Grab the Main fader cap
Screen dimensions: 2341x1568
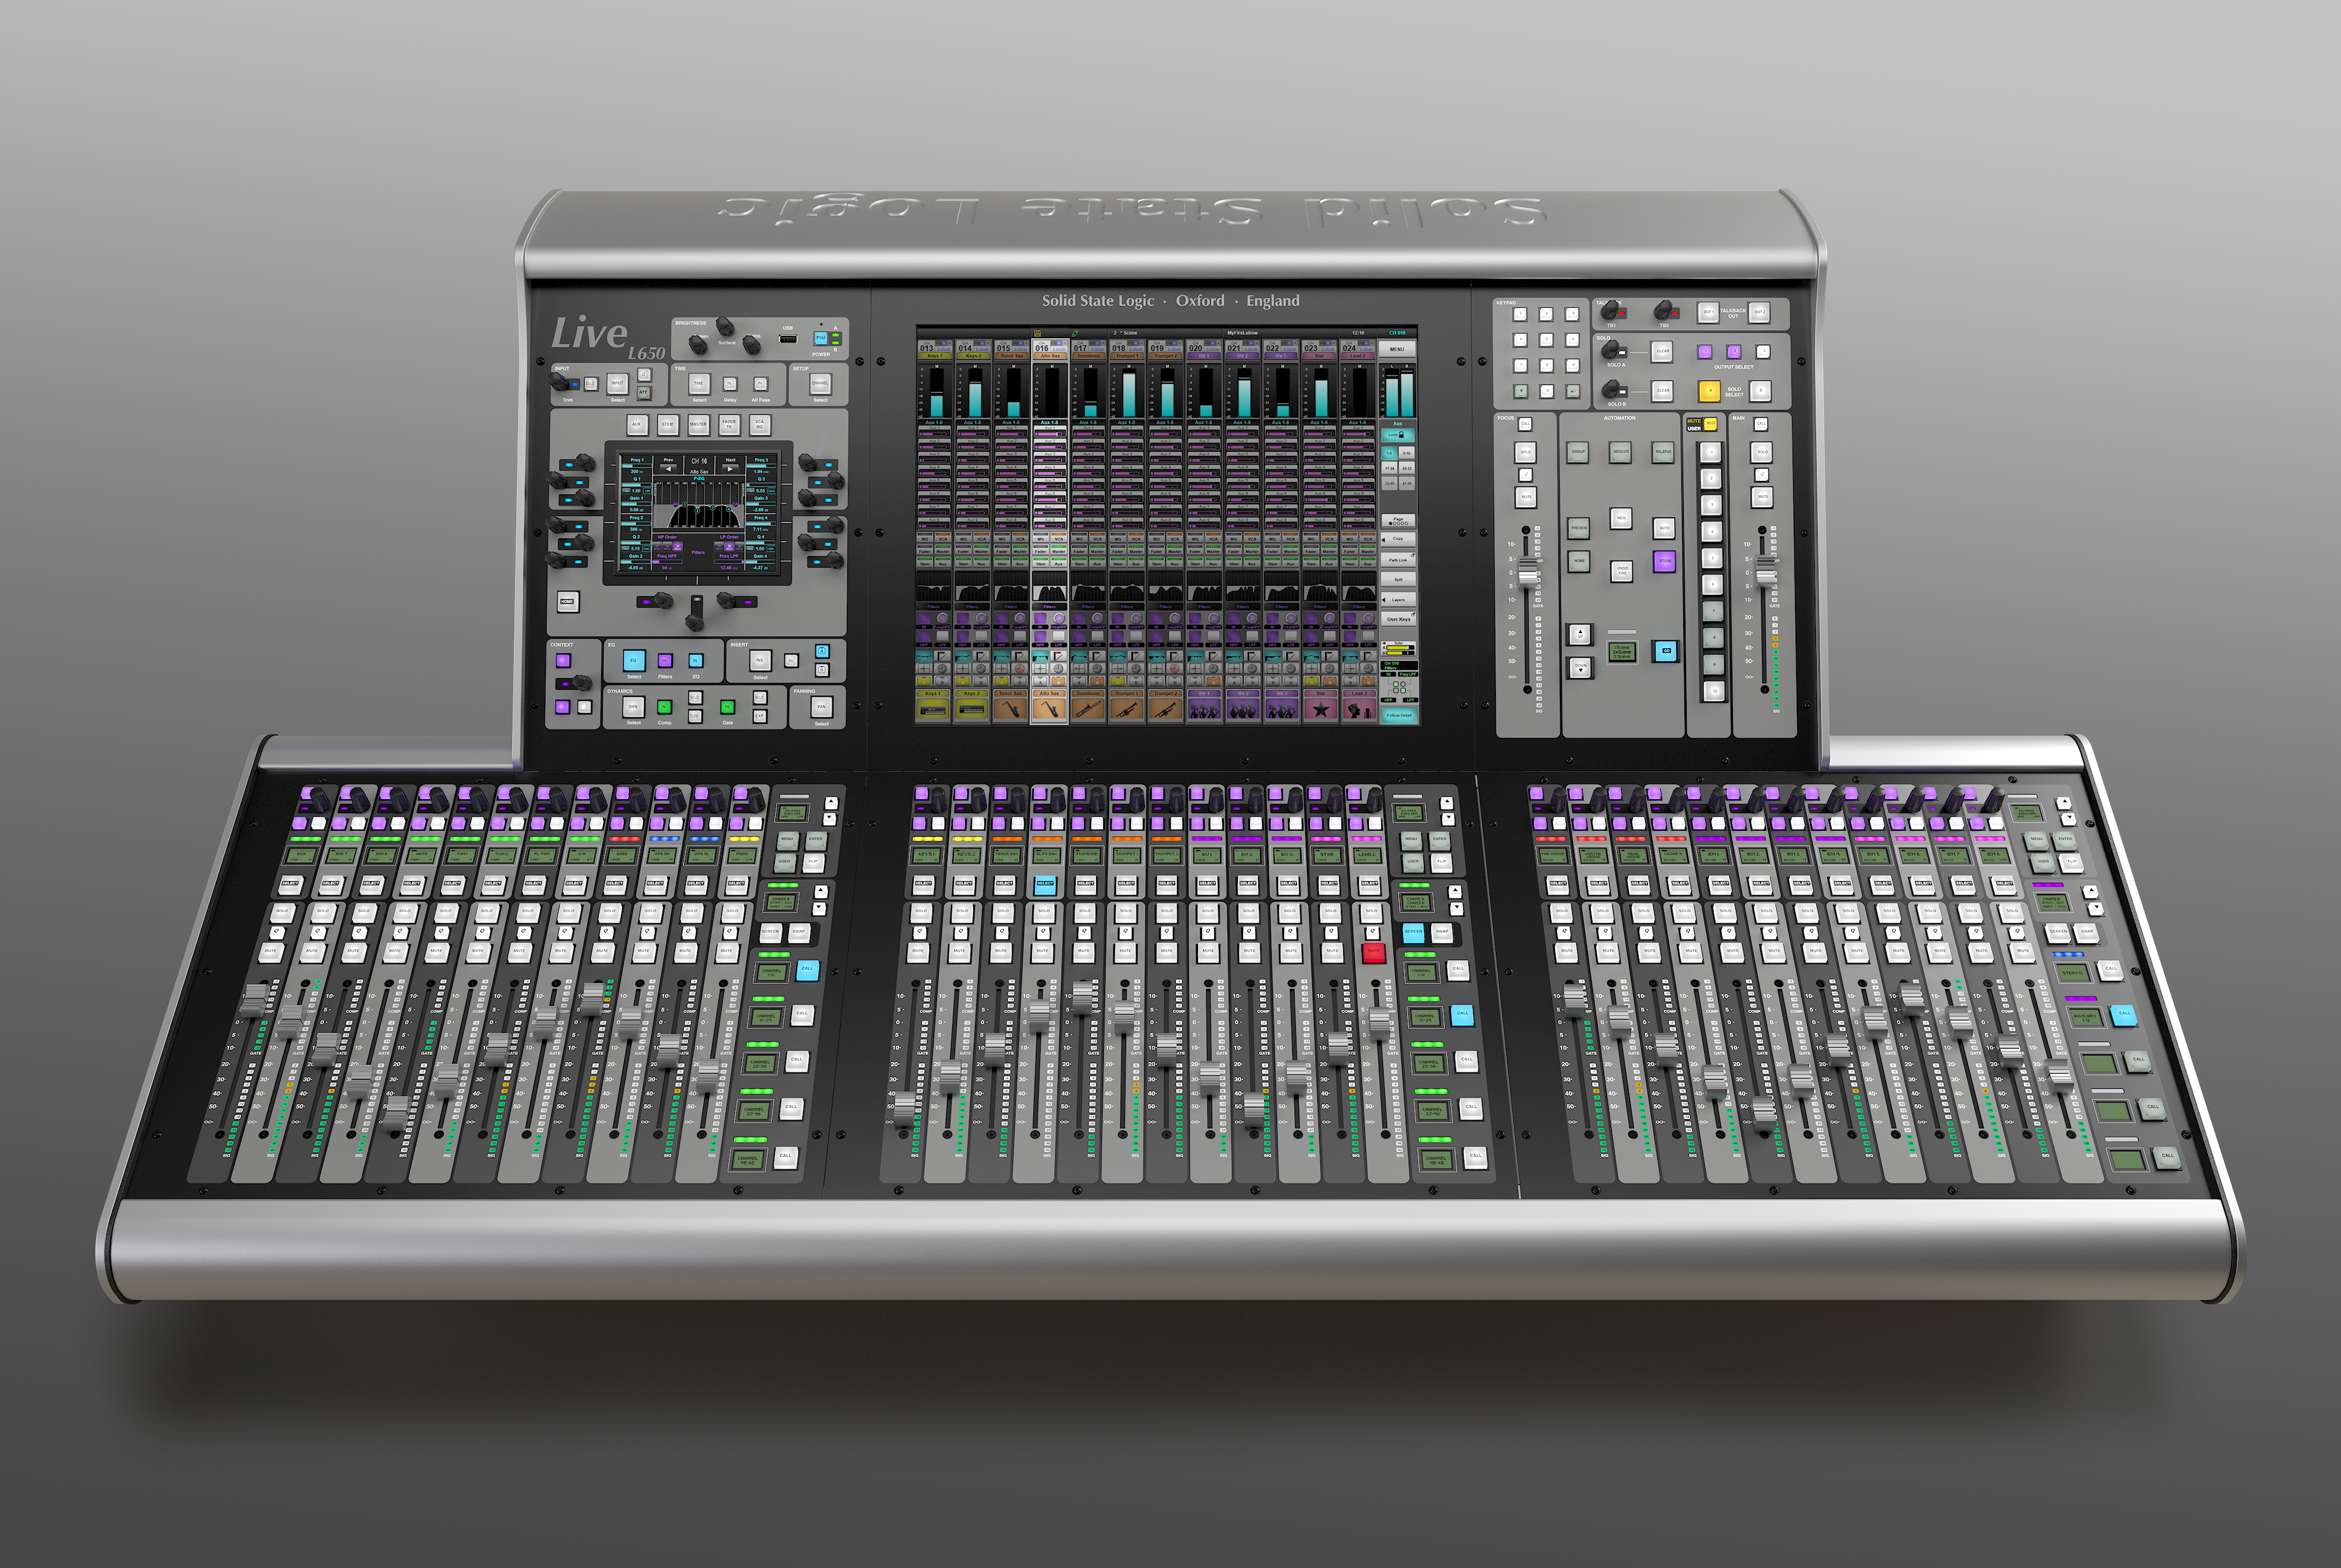[1766, 571]
